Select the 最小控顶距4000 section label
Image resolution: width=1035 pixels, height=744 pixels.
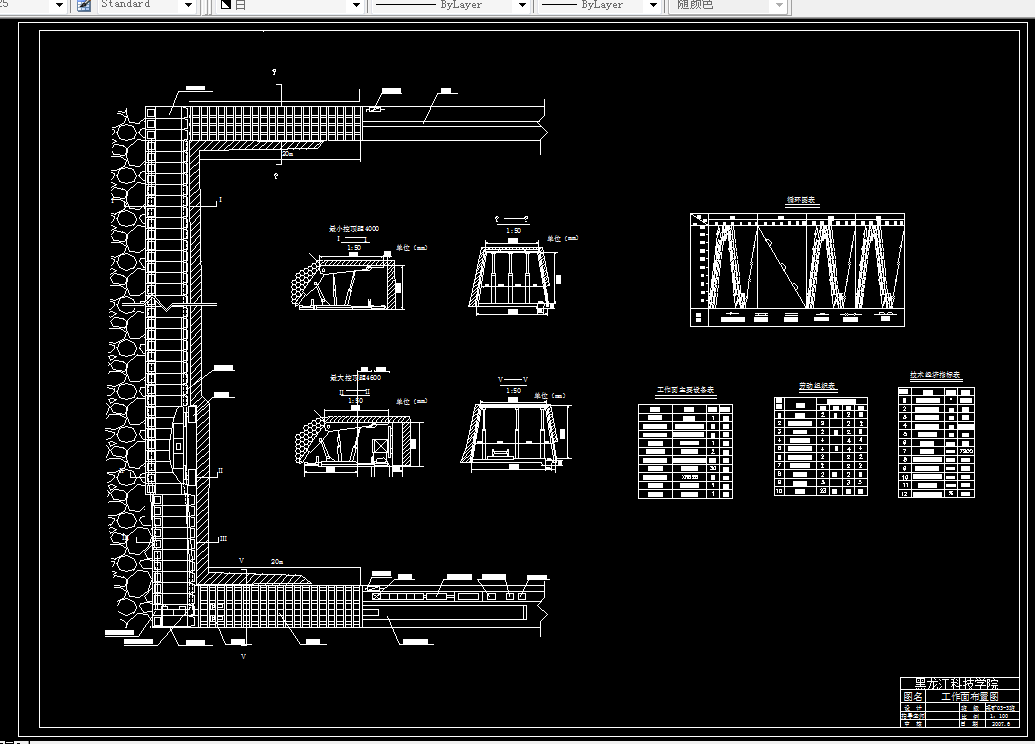[x=354, y=228]
